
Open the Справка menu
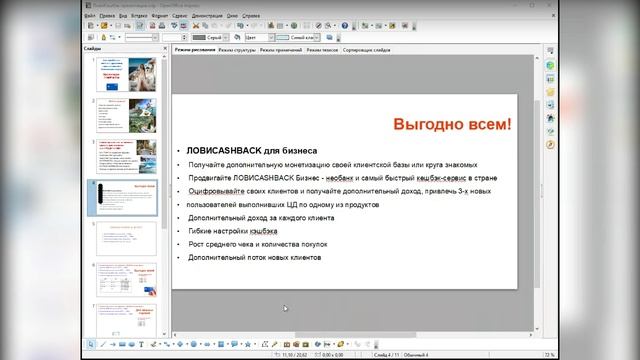(x=251, y=16)
